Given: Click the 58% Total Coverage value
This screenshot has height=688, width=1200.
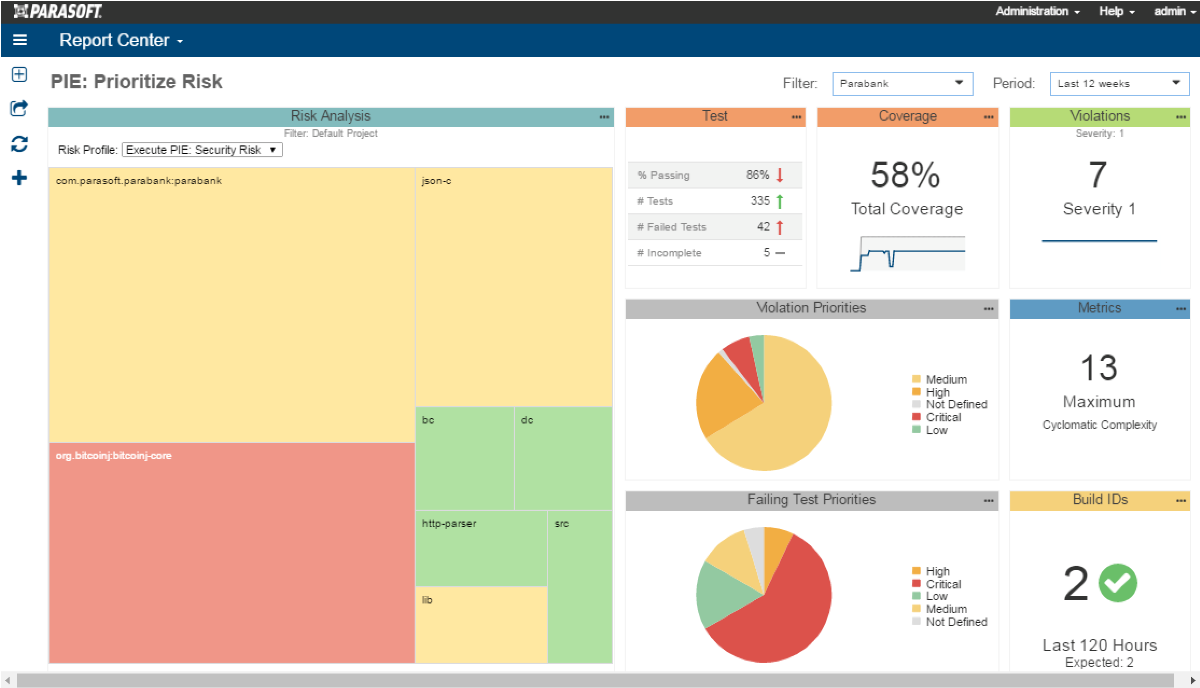Looking at the screenshot, I should click(x=906, y=175).
